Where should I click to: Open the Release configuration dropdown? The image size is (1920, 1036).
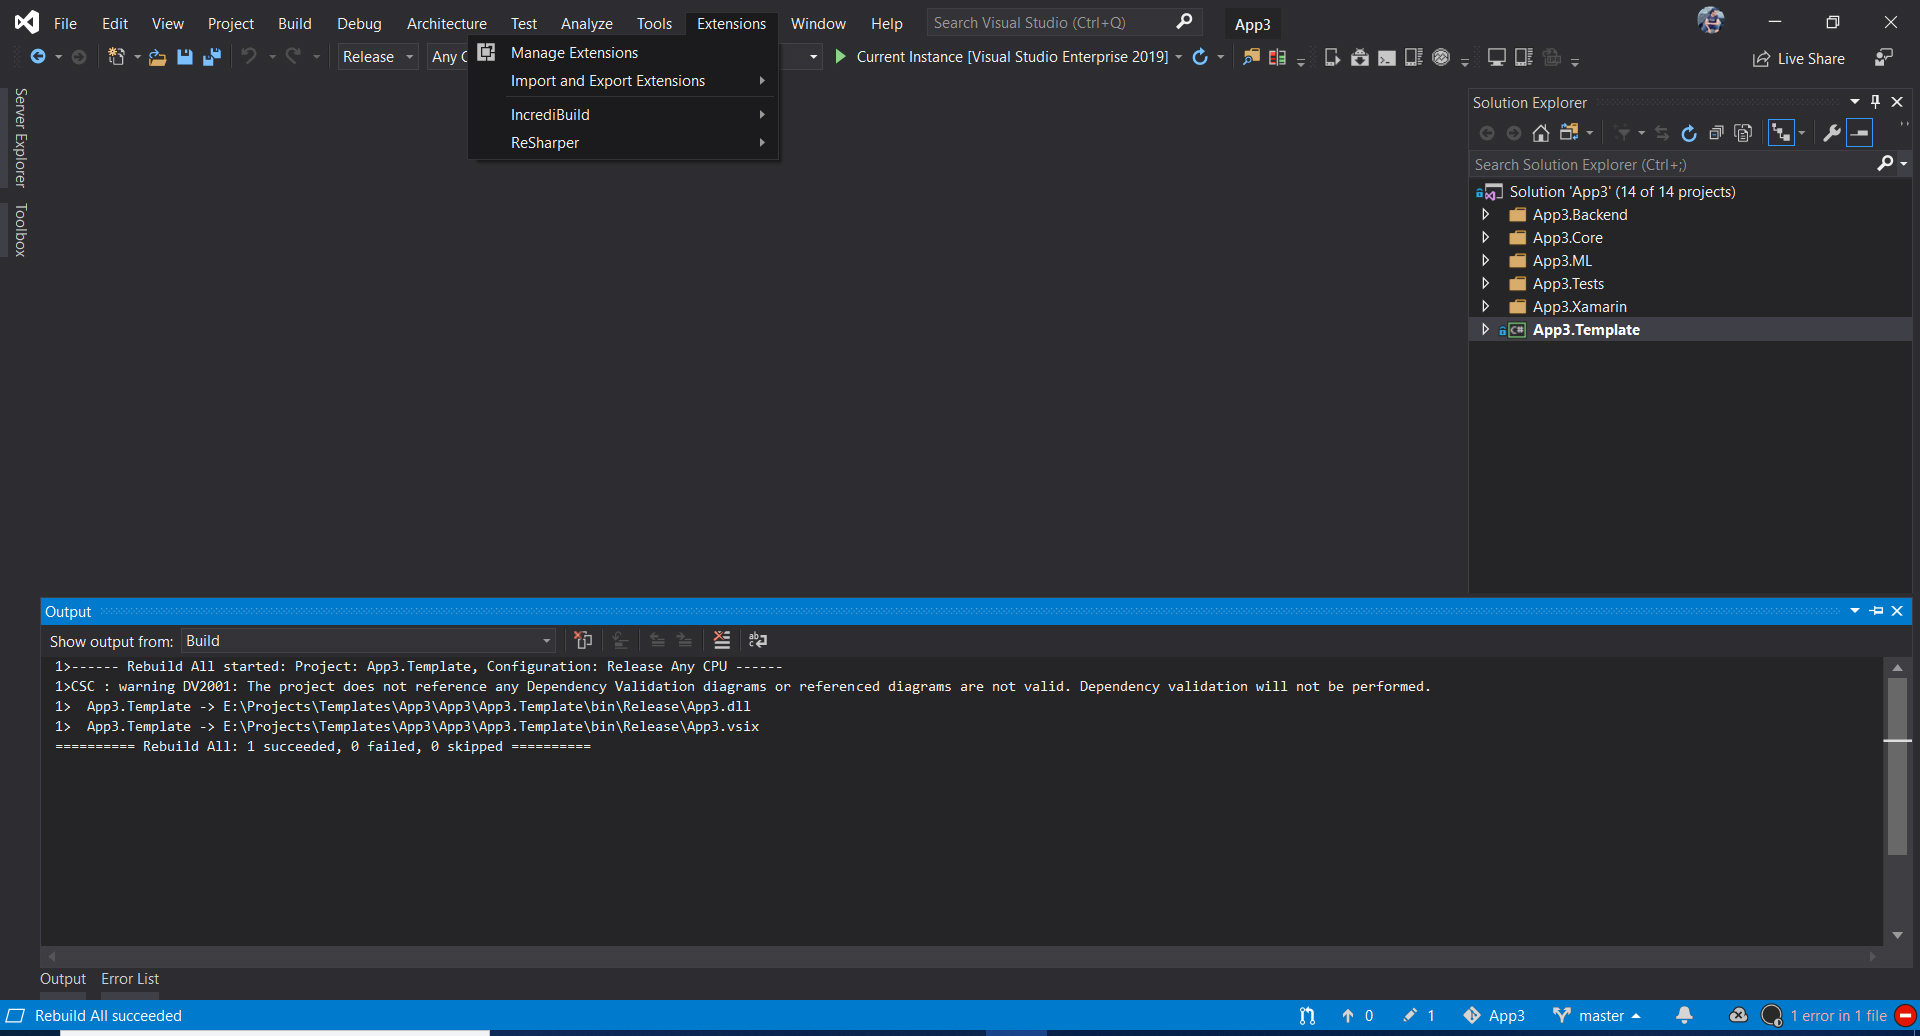(x=377, y=57)
